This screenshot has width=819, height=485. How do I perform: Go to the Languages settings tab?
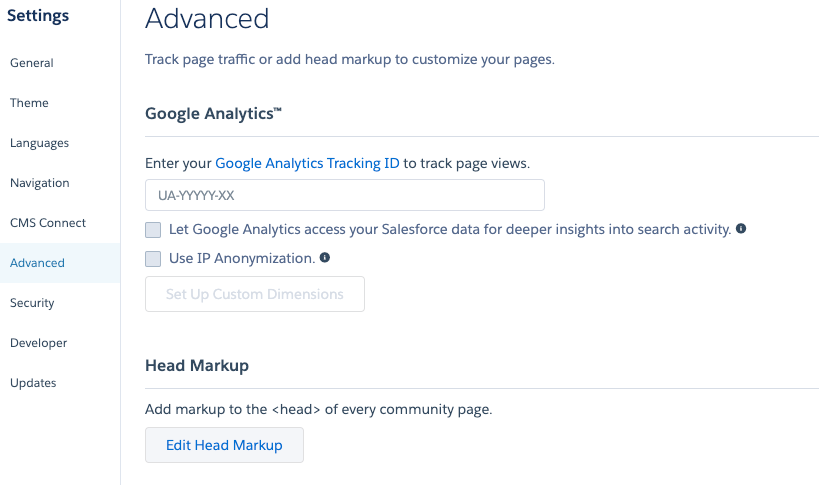click(x=40, y=143)
